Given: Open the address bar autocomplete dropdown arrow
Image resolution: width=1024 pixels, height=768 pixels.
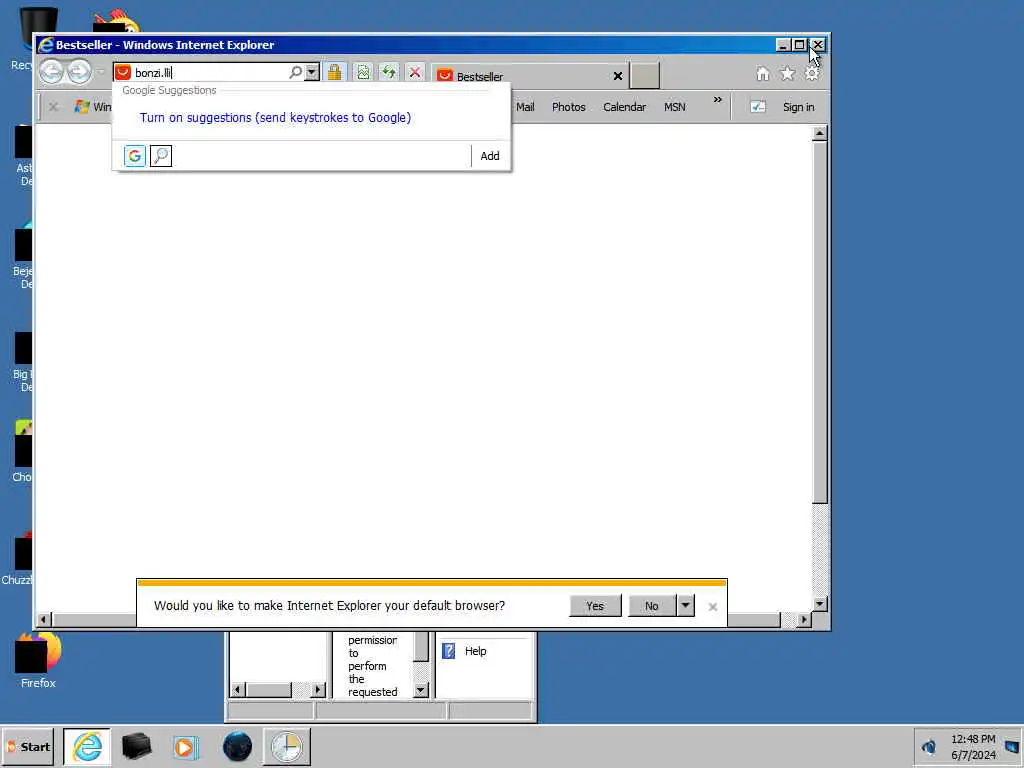Looking at the screenshot, I should [312, 72].
